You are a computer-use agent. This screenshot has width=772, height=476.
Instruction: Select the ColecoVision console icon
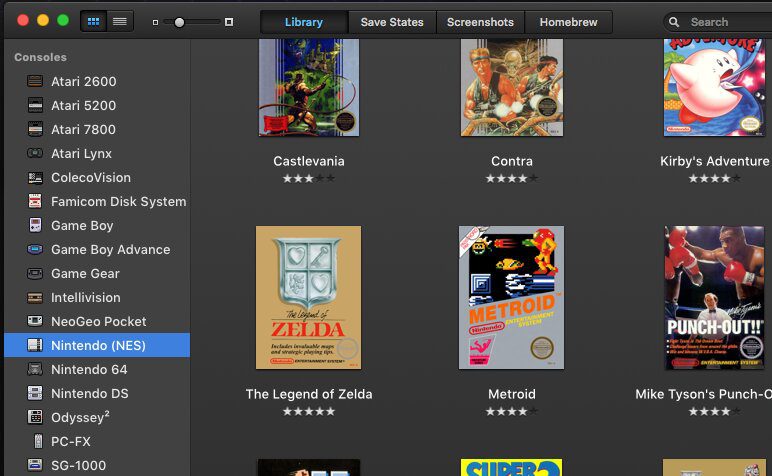point(35,177)
